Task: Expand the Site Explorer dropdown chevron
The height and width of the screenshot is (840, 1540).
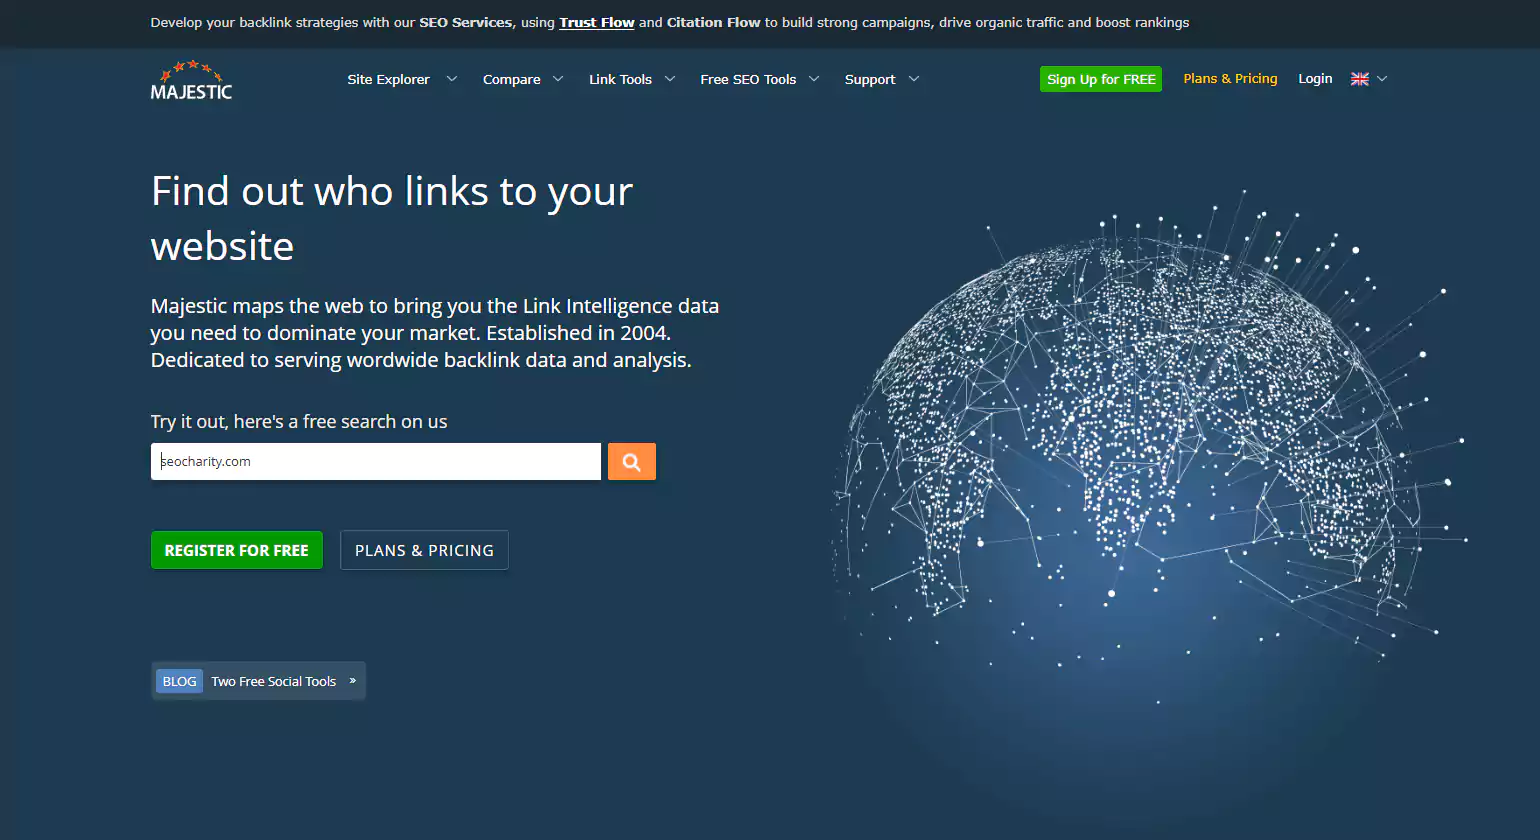Action: click(x=451, y=78)
